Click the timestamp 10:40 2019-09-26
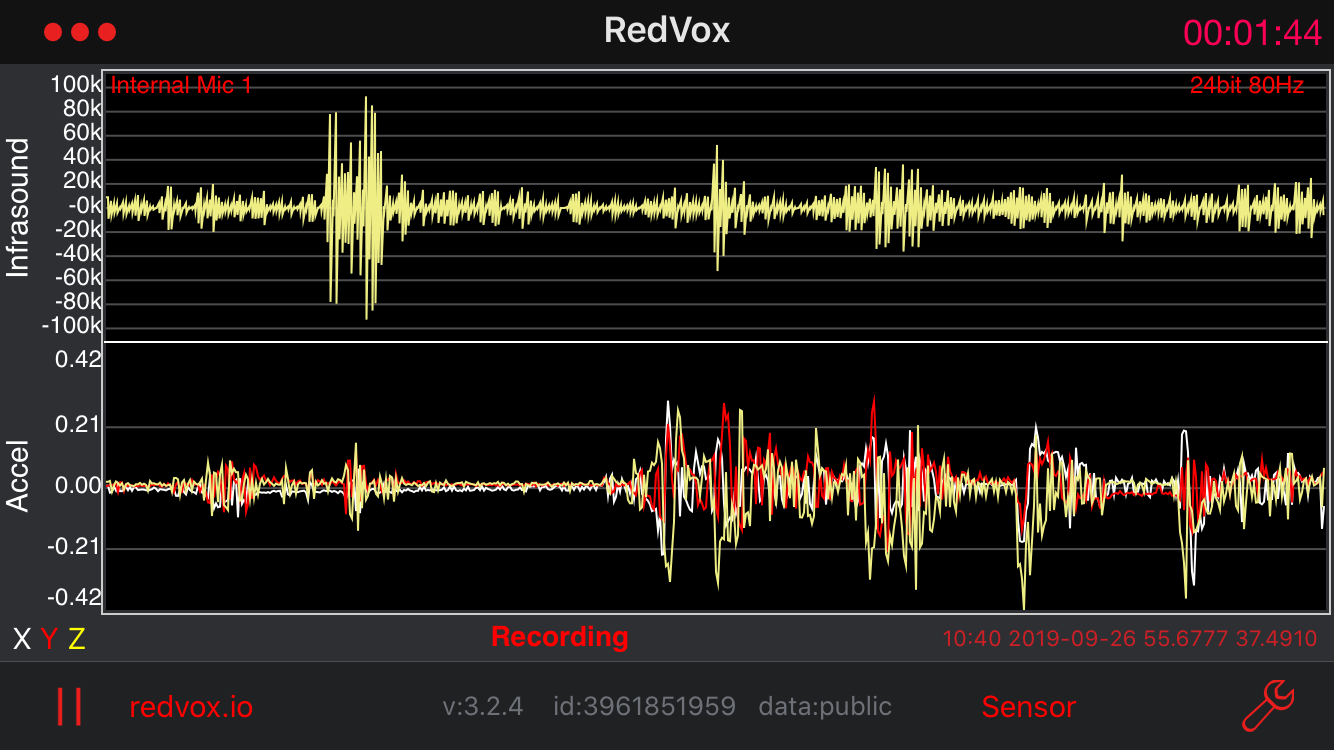Image resolution: width=1334 pixels, height=750 pixels. [x=1039, y=638]
